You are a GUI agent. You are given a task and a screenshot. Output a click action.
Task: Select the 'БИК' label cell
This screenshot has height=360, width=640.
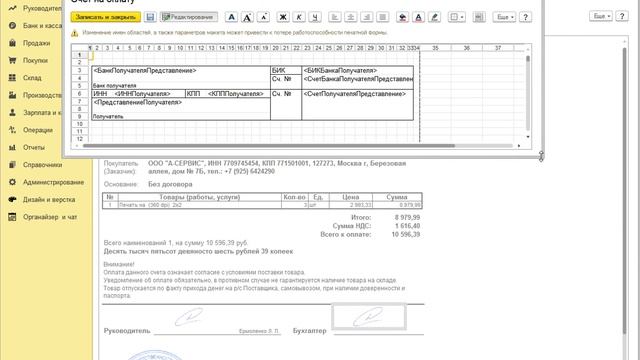point(286,71)
